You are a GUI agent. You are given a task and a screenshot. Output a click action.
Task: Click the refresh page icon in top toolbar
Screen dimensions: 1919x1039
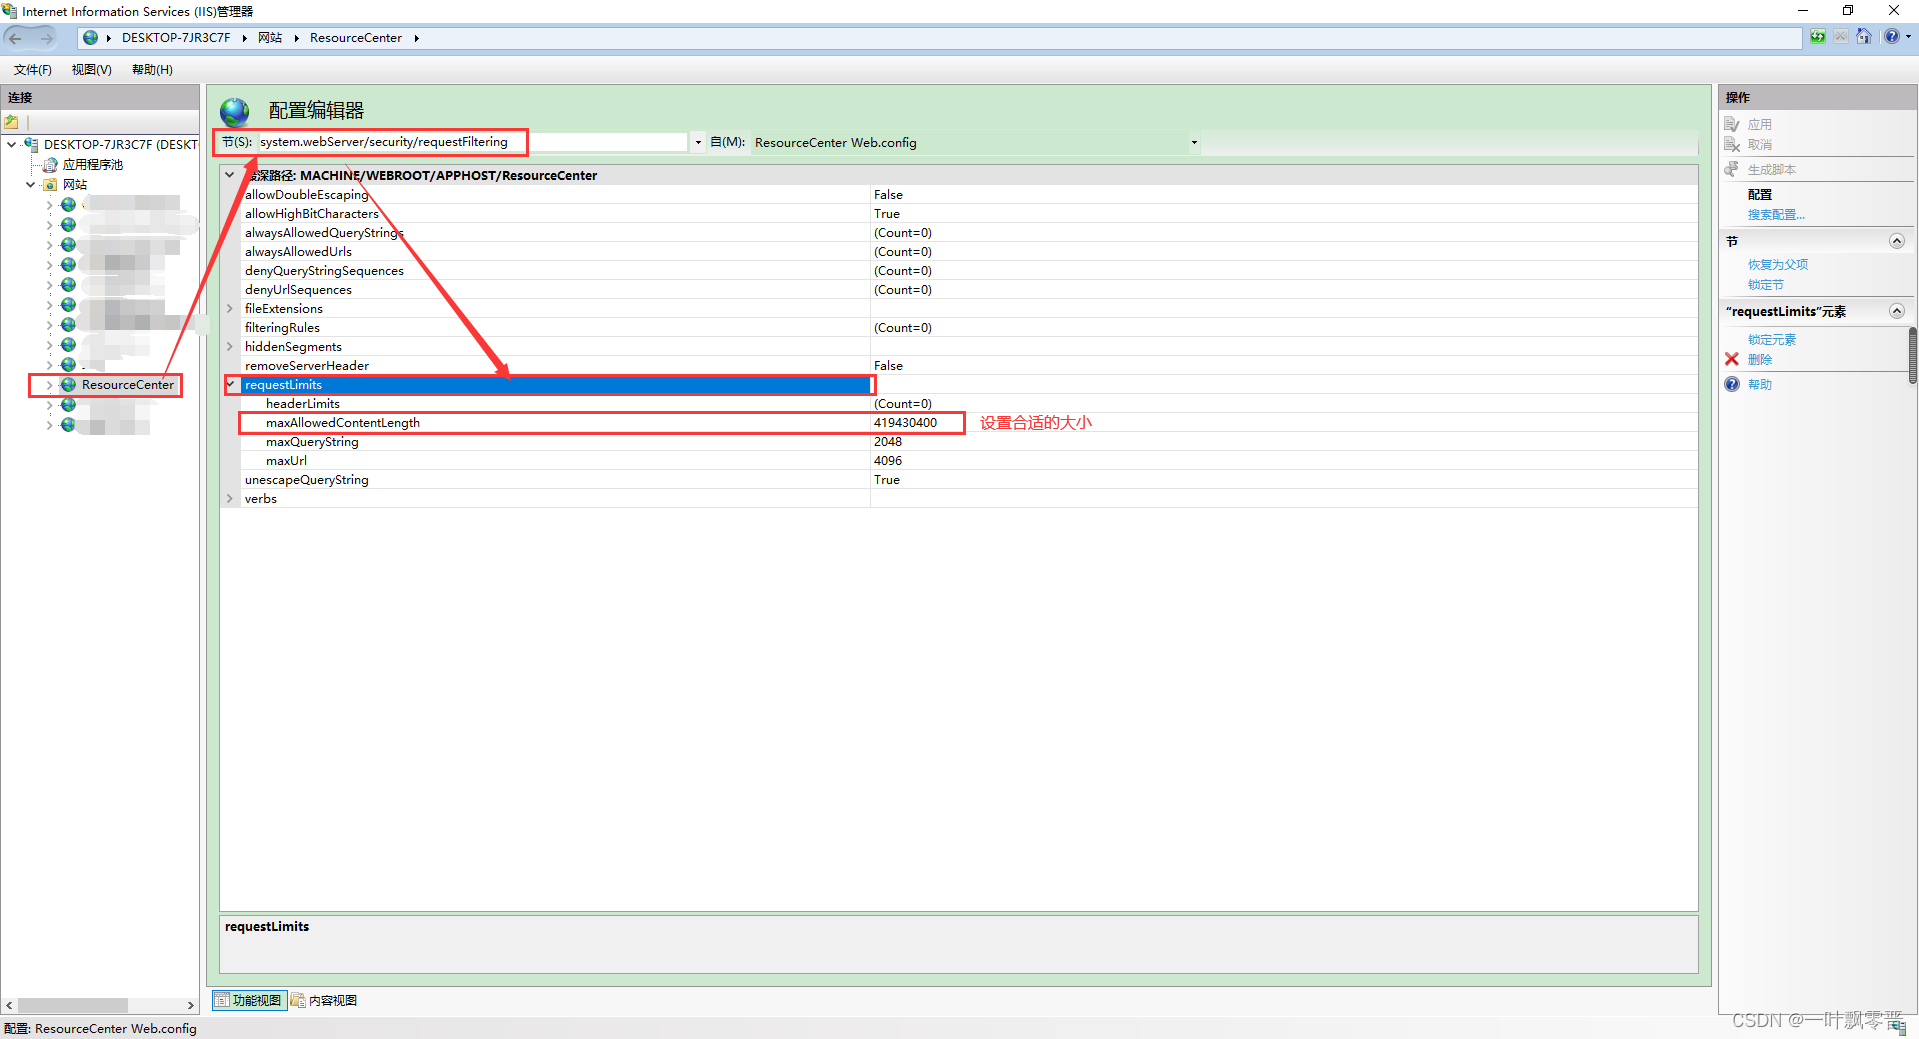click(x=1818, y=37)
